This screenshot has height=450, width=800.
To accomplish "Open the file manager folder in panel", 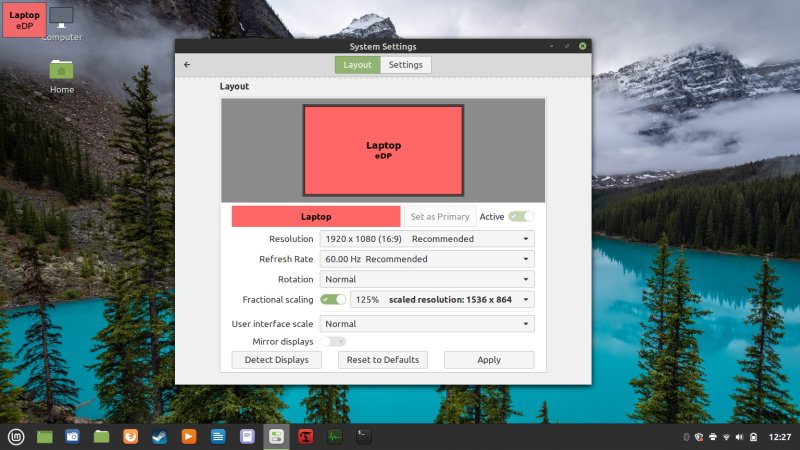I will point(102,437).
